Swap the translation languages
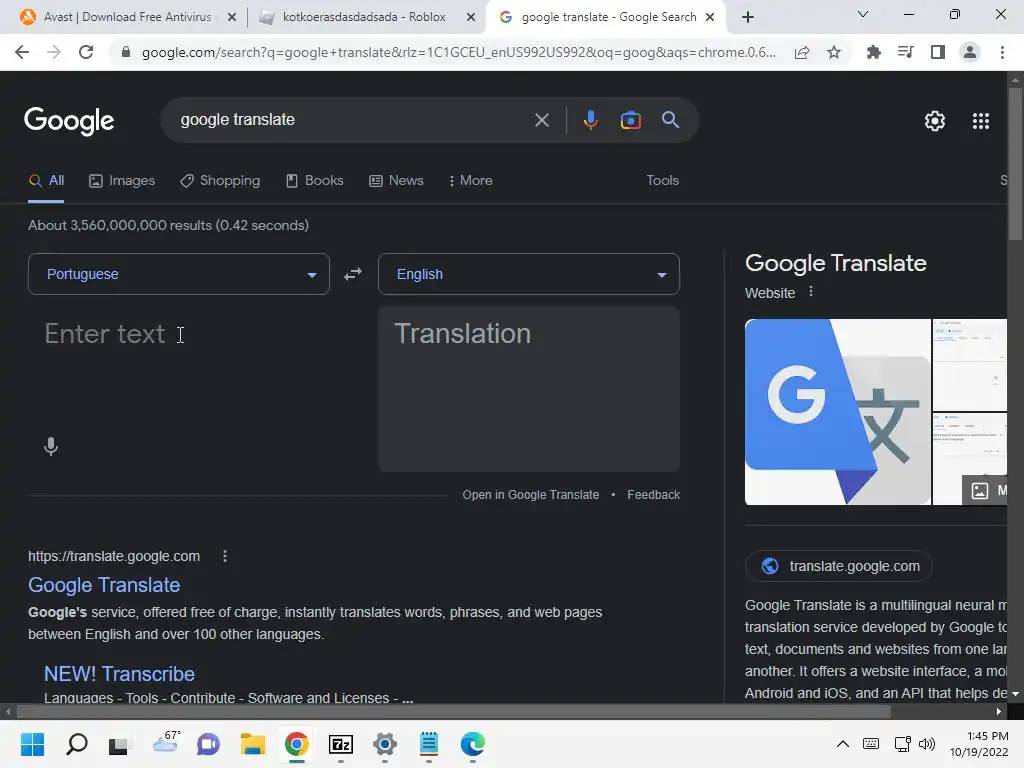 [353, 274]
